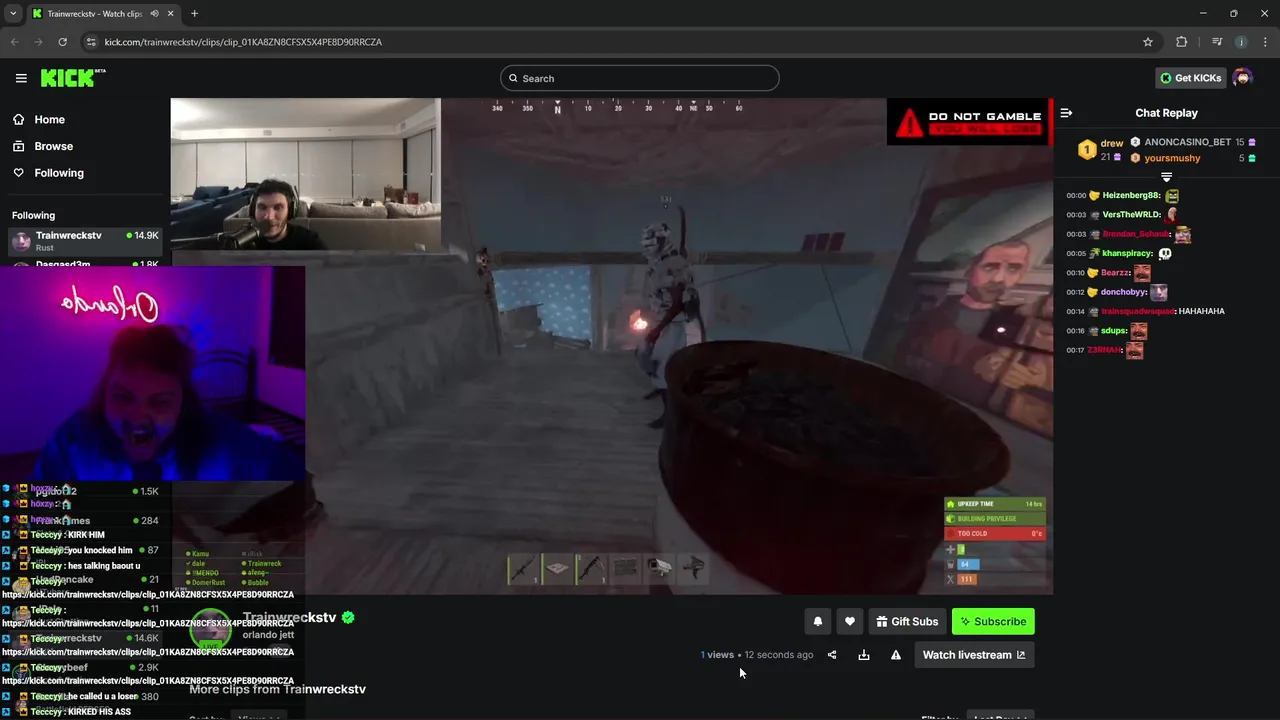Click the Search input field
The height and width of the screenshot is (720, 1280).
click(640, 78)
